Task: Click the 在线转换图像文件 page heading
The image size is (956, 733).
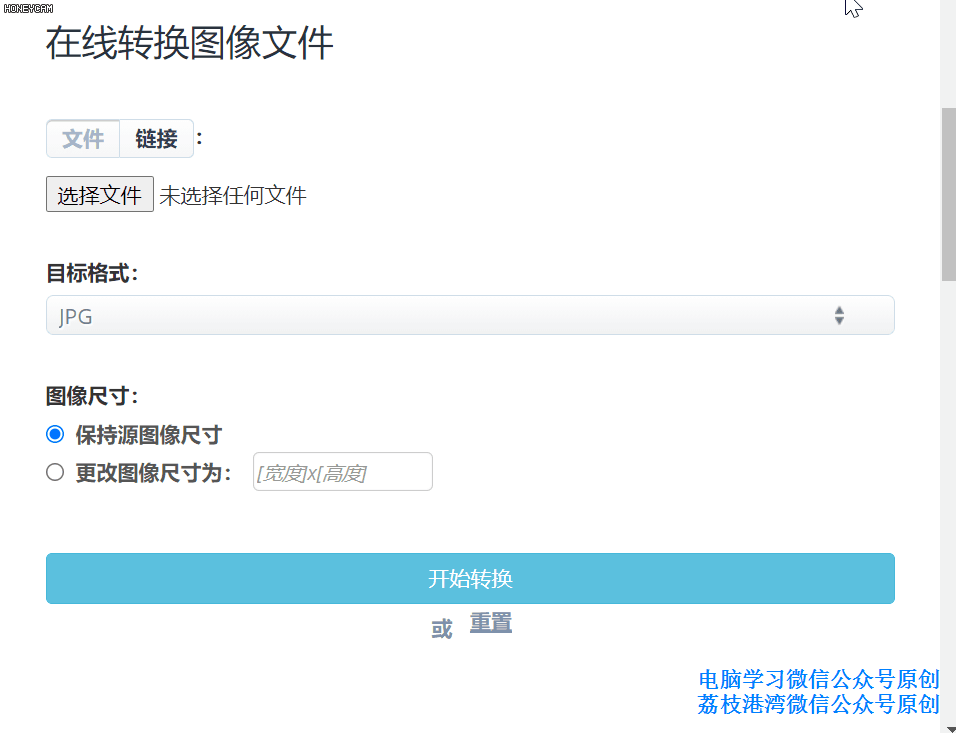Action: (190, 44)
